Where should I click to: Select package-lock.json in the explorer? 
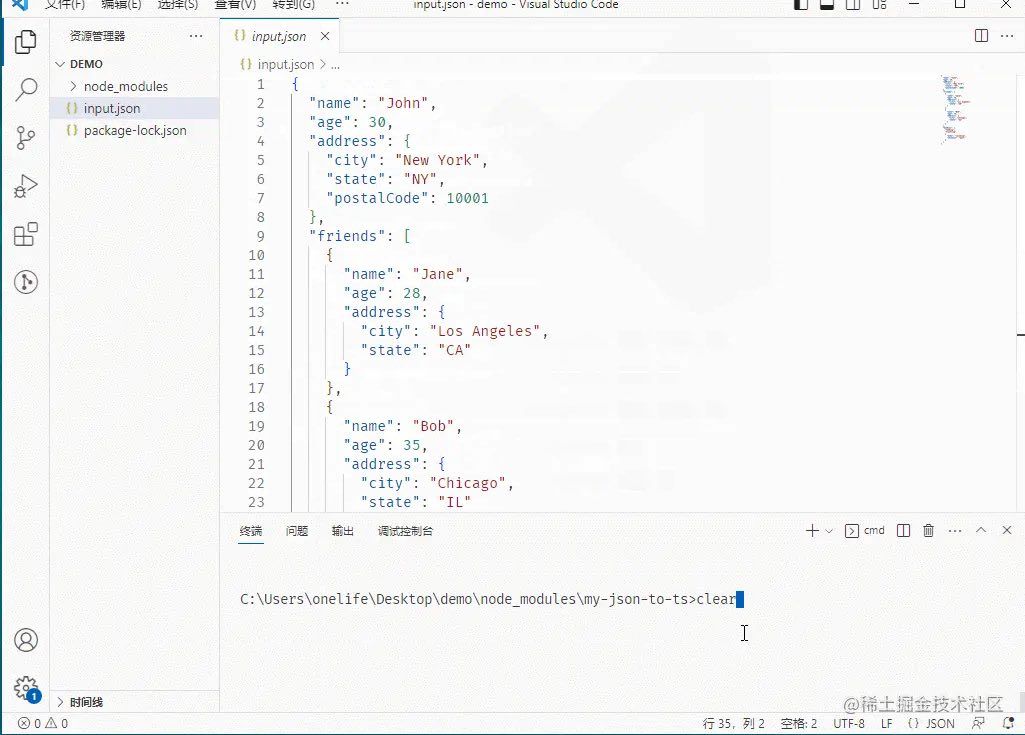point(135,130)
